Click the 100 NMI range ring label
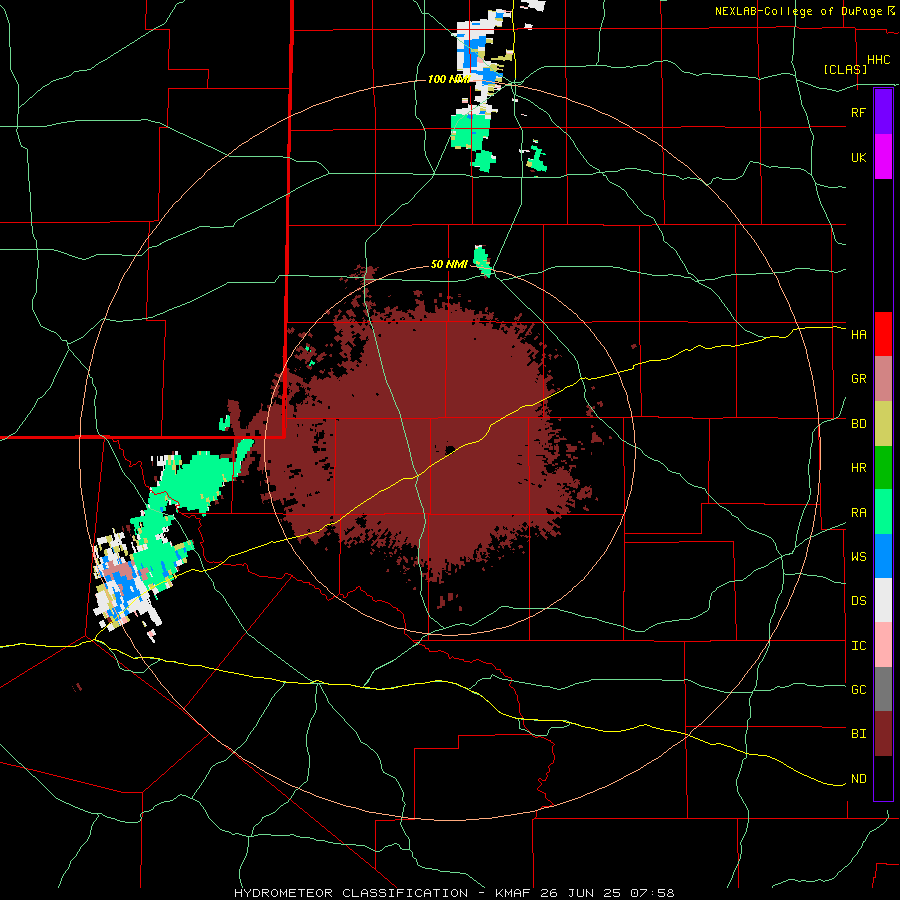This screenshot has width=900, height=900. click(448, 79)
